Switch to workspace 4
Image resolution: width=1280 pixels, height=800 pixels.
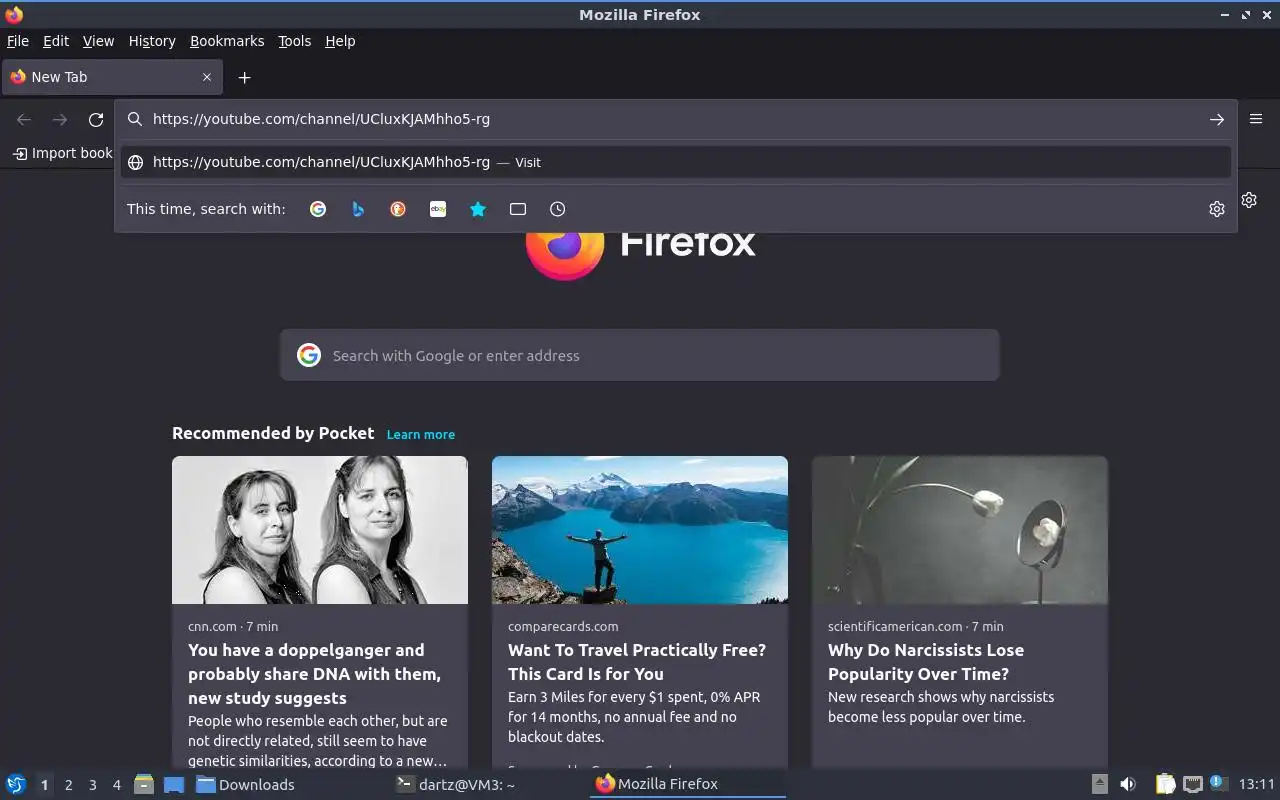pyautogui.click(x=116, y=785)
